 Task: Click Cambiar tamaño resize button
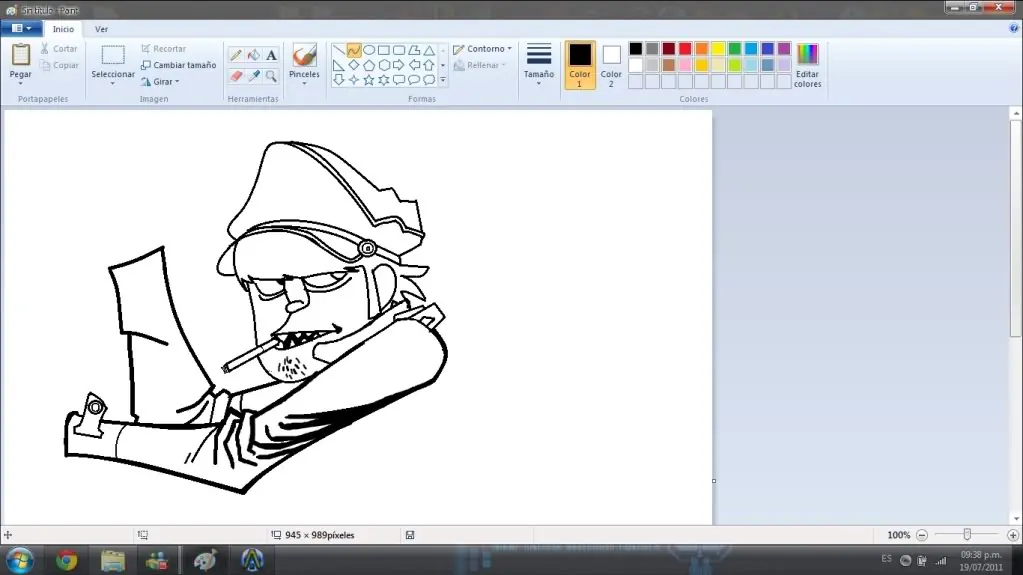click(x=179, y=65)
